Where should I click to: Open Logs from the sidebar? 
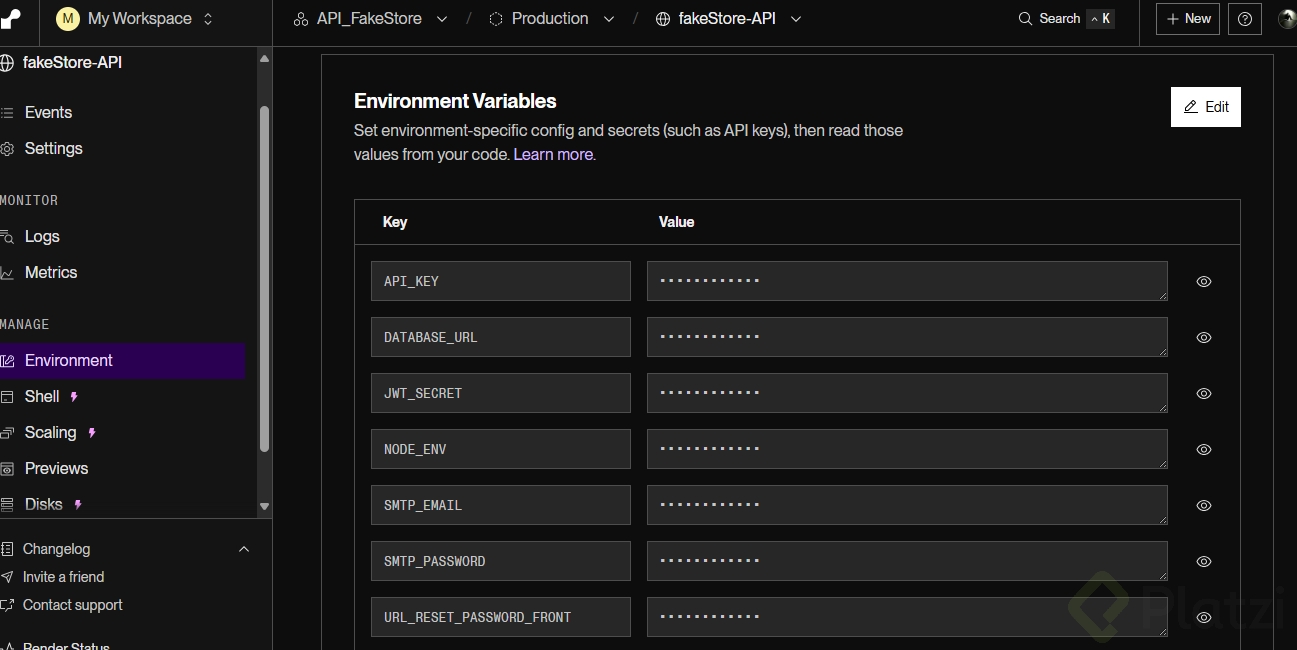point(42,236)
